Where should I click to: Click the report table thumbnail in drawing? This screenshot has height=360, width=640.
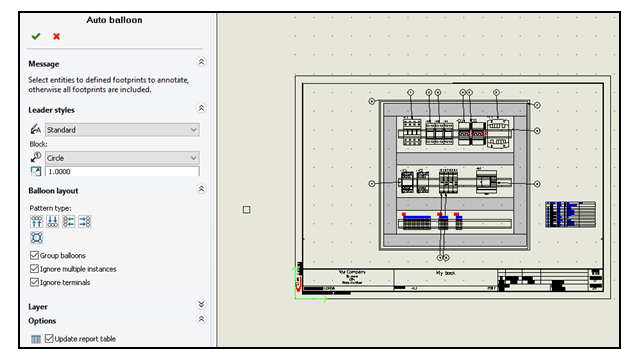[x=570, y=214]
